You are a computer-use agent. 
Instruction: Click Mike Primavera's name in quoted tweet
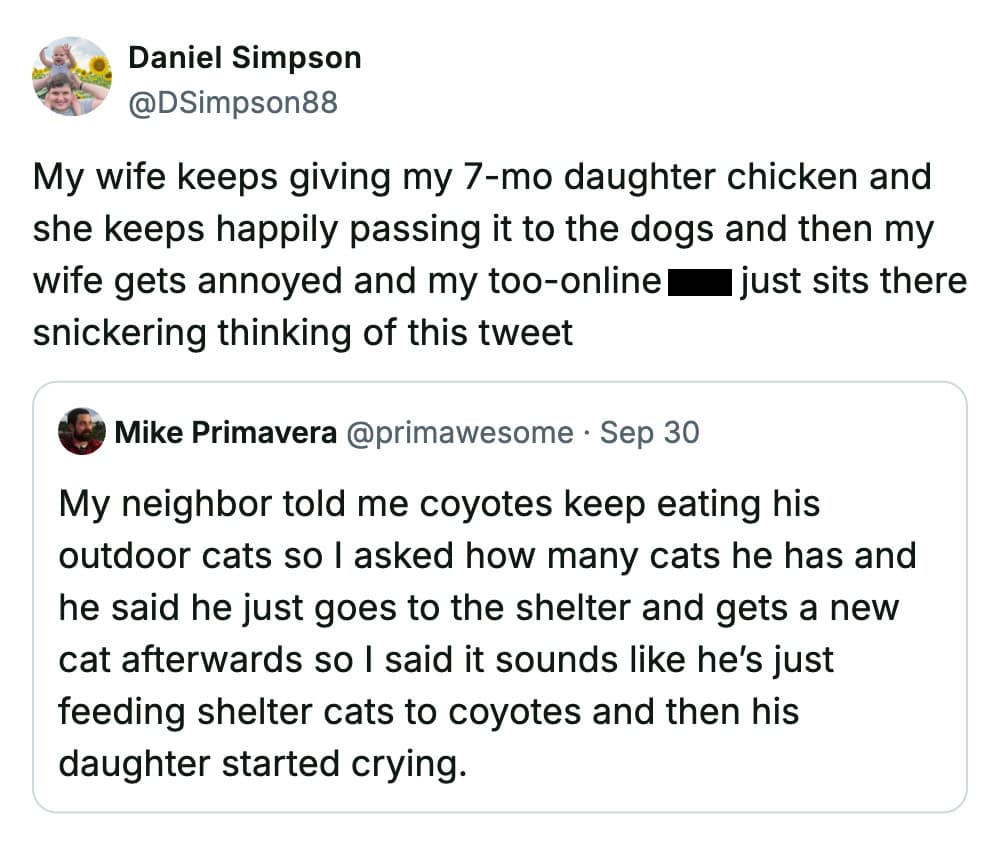click(x=226, y=432)
